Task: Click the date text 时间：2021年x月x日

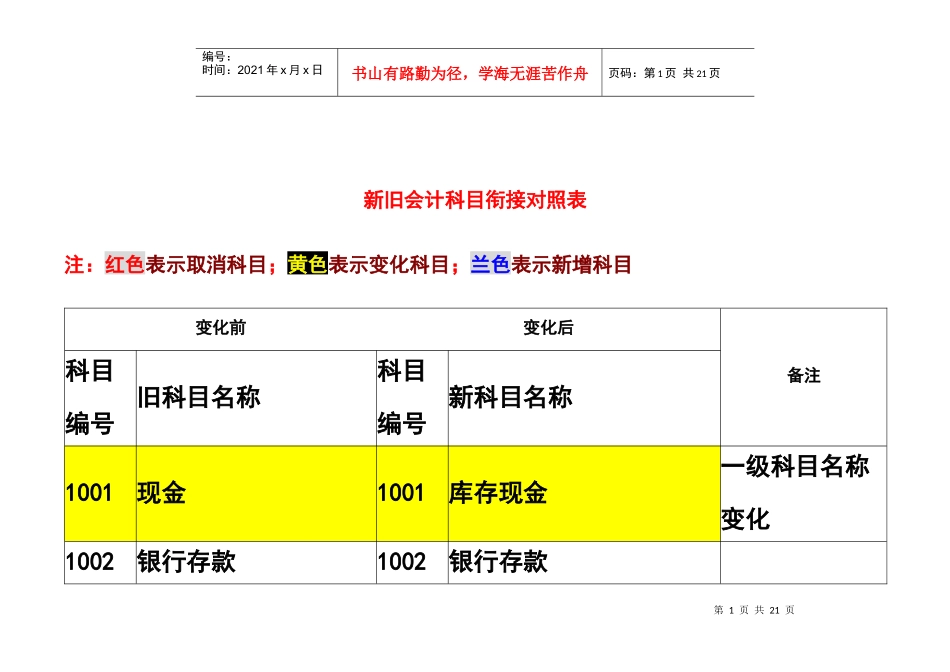Action: pos(262,70)
